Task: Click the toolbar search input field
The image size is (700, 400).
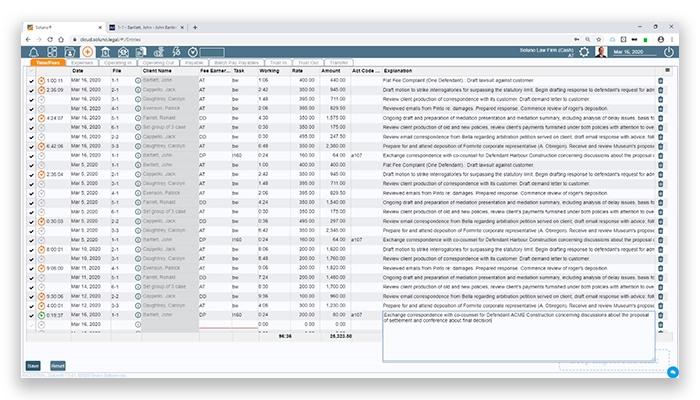Action: tap(212, 52)
